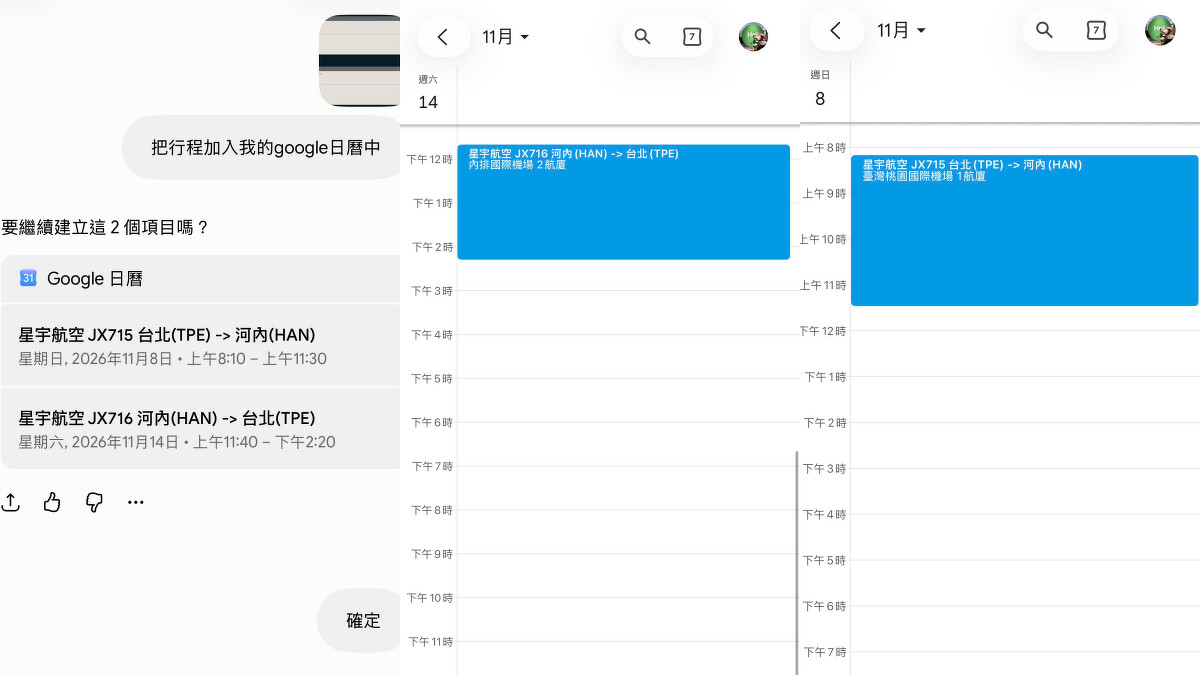The height and width of the screenshot is (675, 1200).
Task: Open profile avatar in the 週六 14 calendar
Action: (753, 37)
